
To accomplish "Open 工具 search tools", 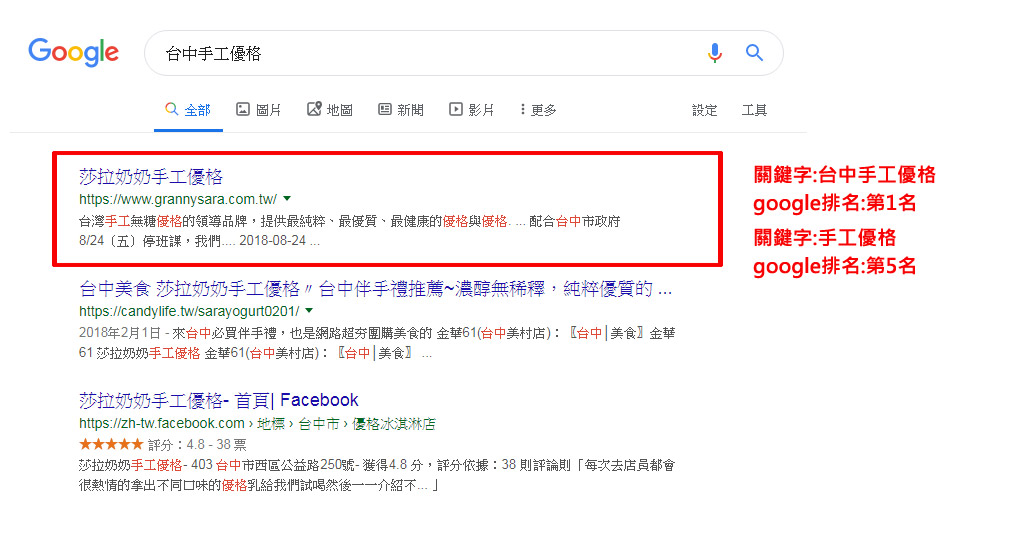I will pyautogui.click(x=754, y=110).
